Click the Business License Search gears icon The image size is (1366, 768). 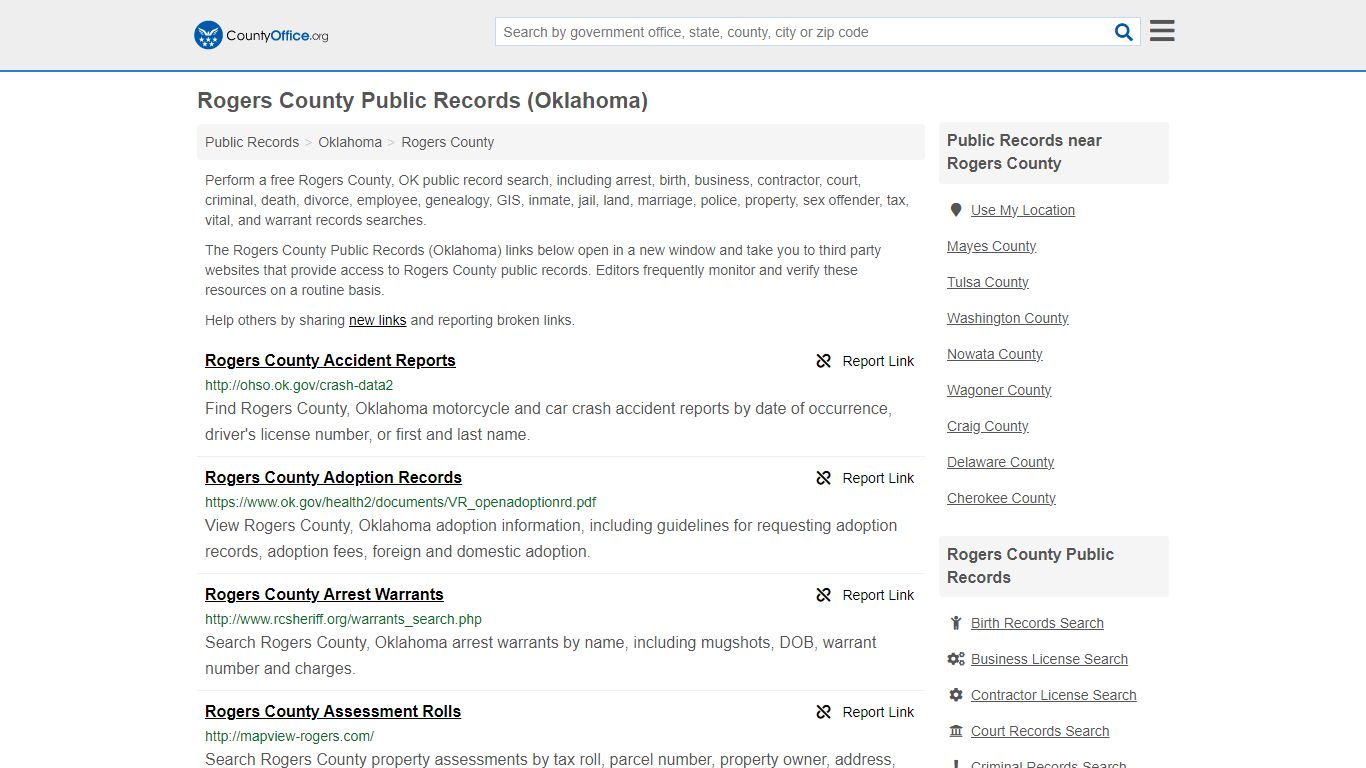956,659
